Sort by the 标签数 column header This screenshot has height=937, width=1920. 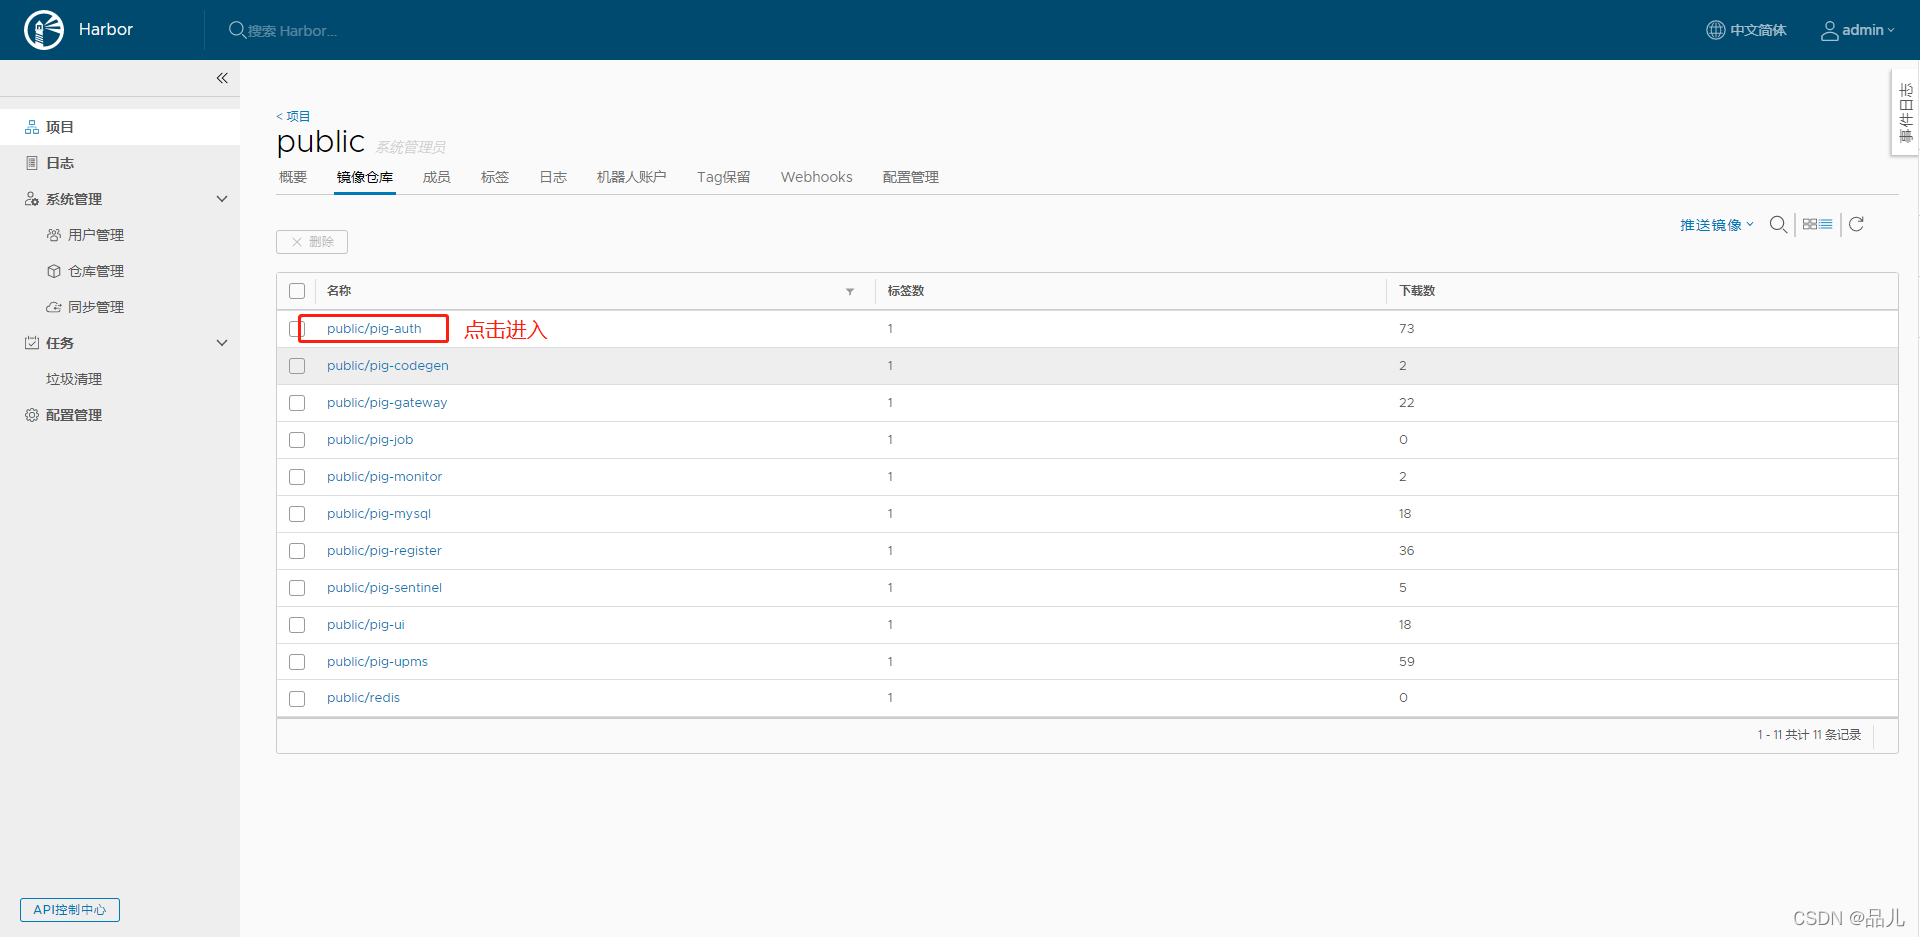coord(906,291)
